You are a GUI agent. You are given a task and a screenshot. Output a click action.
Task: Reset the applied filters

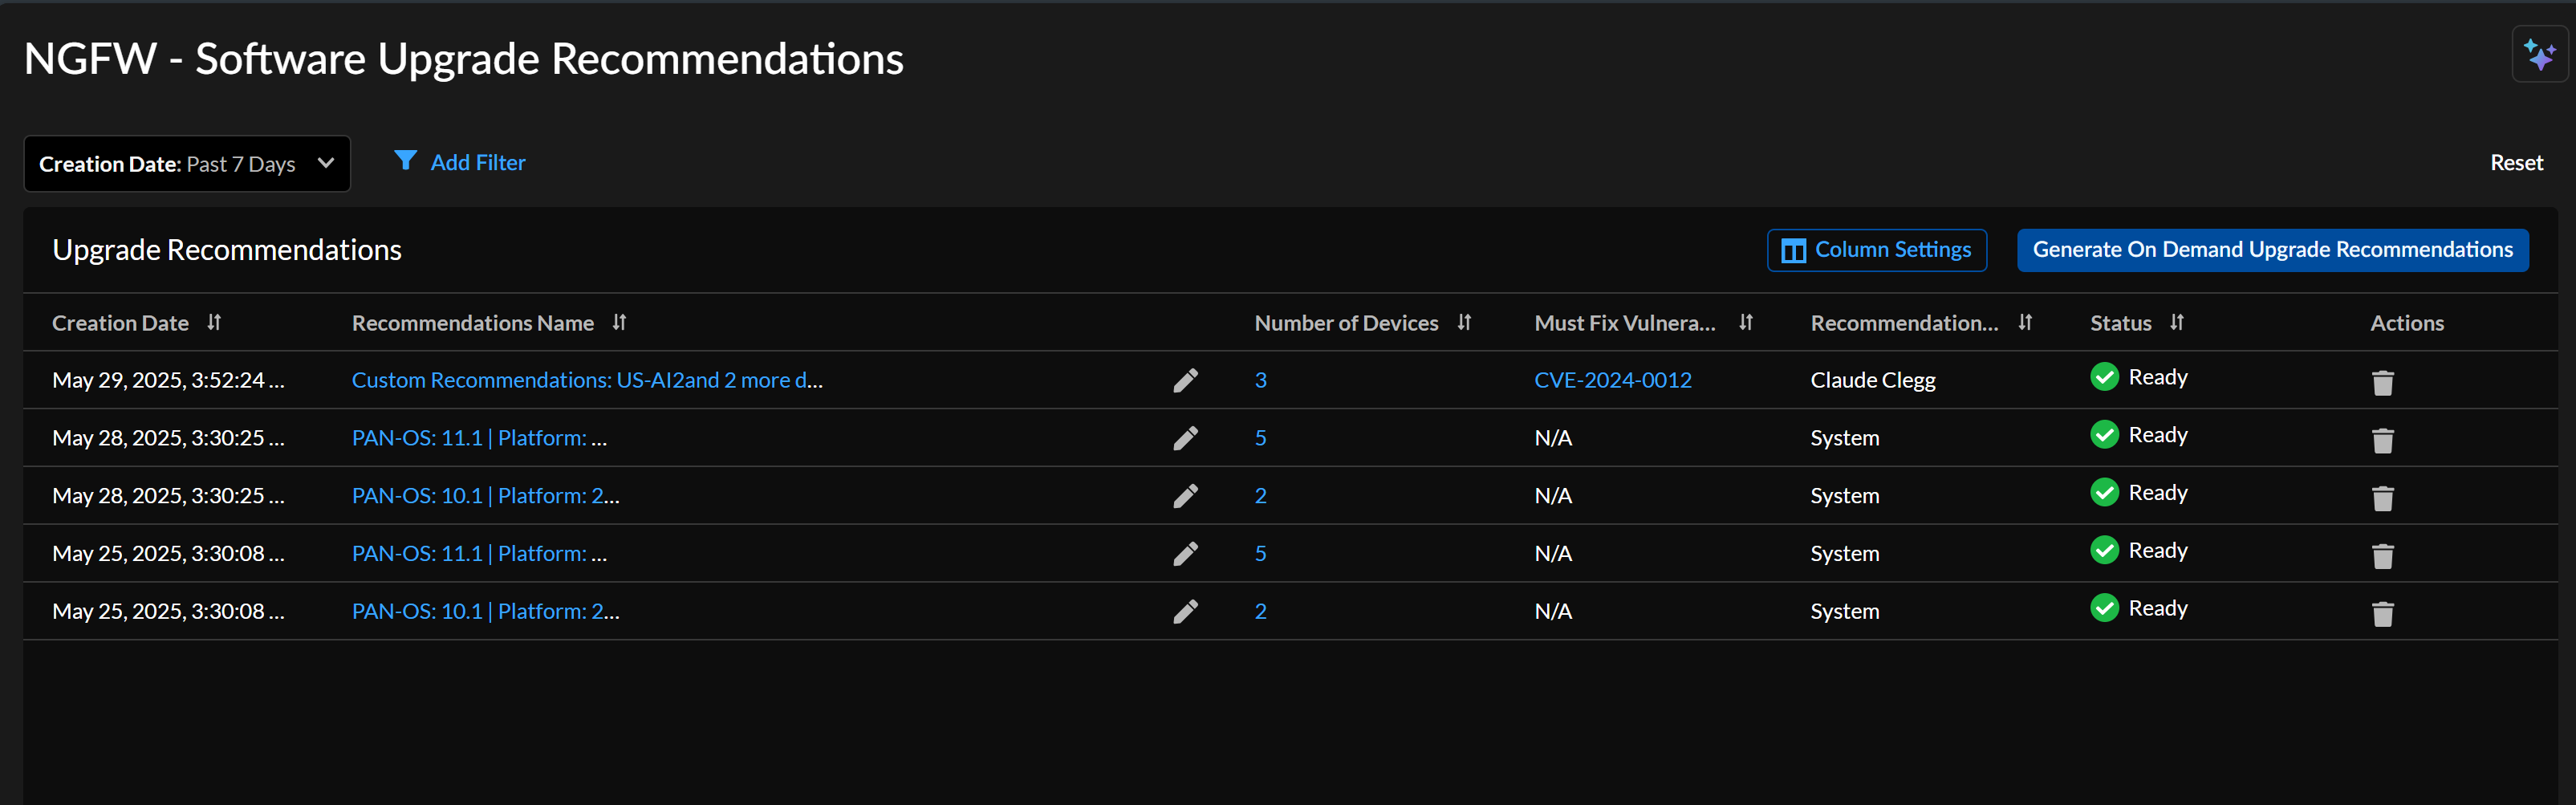click(2515, 163)
